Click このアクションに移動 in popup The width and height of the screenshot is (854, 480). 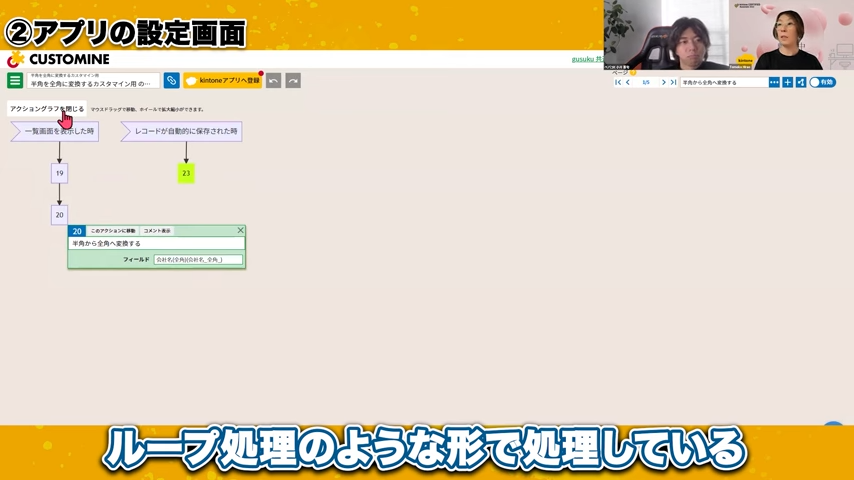point(113,231)
